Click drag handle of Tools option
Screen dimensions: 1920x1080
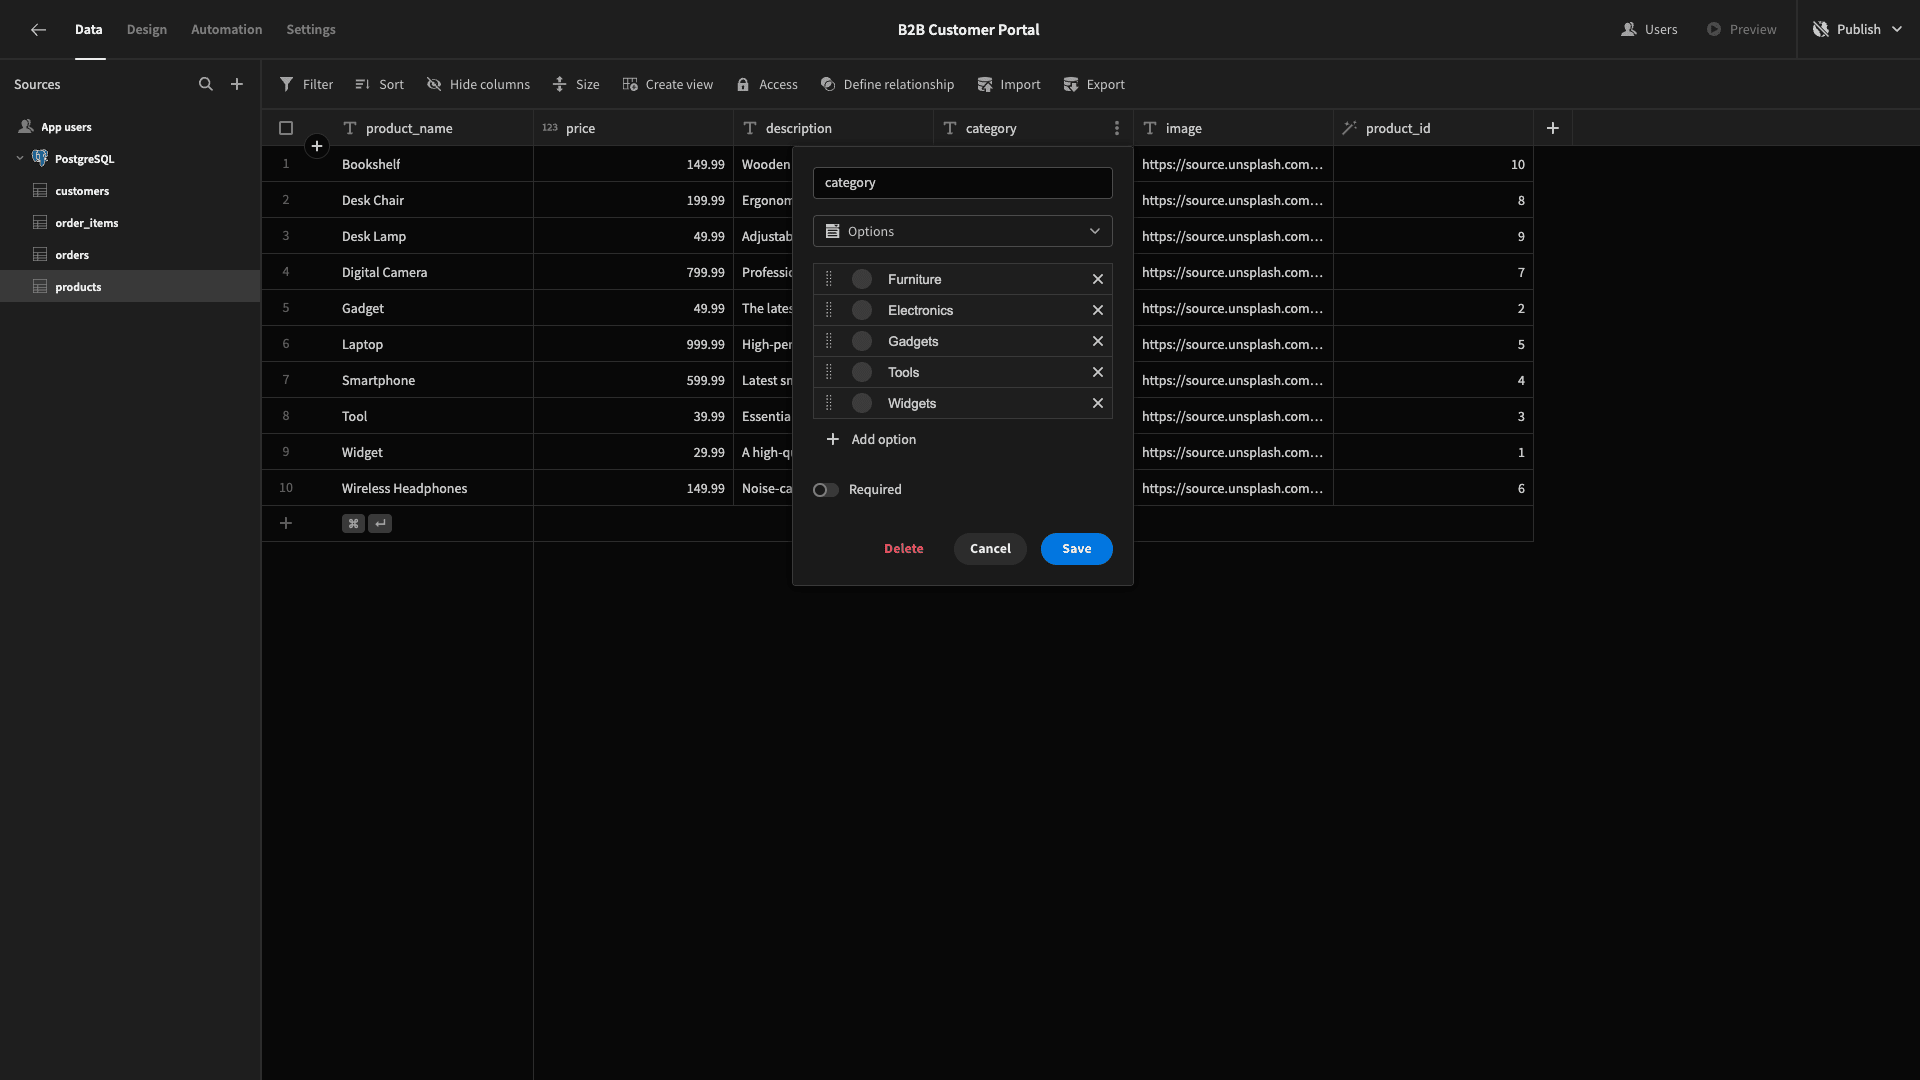pyautogui.click(x=828, y=372)
